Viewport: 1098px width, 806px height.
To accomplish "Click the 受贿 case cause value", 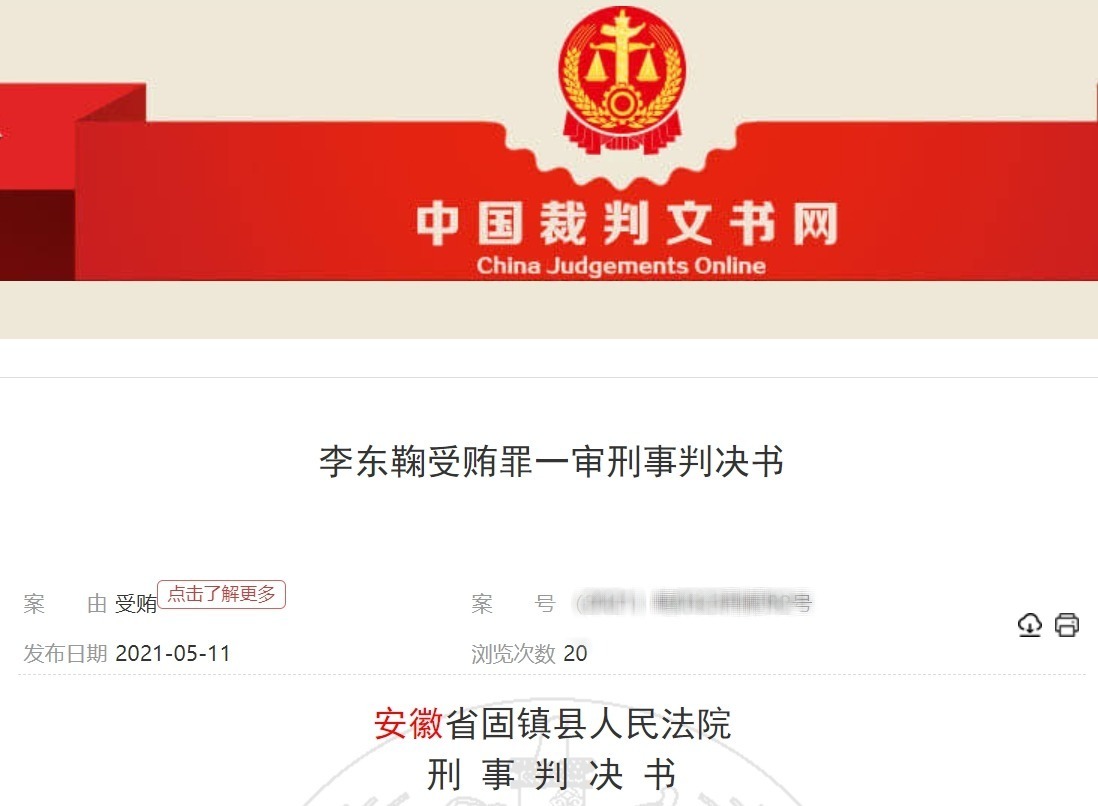I will (x=136, y=604).
